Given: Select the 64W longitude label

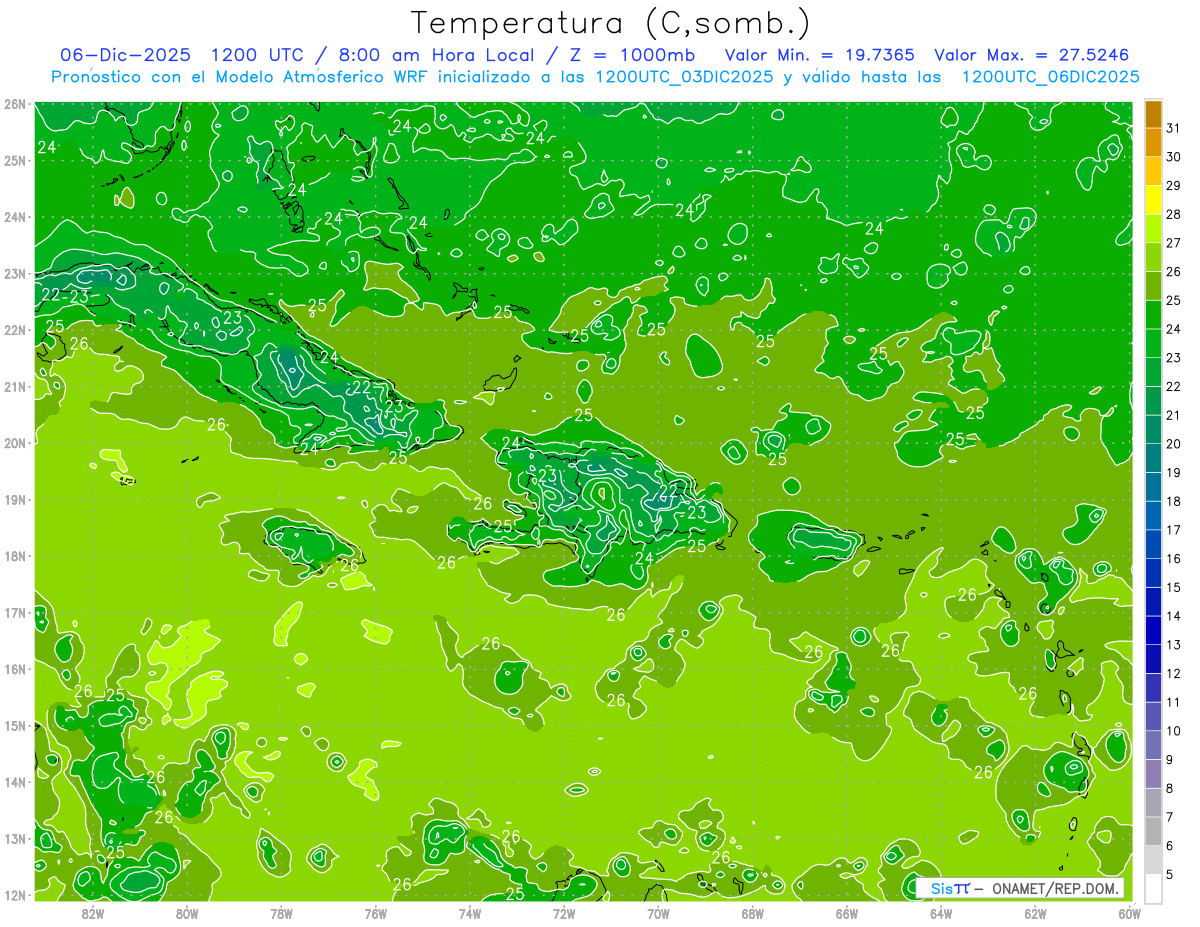Looking at the screenshot, I should (940, 913).
